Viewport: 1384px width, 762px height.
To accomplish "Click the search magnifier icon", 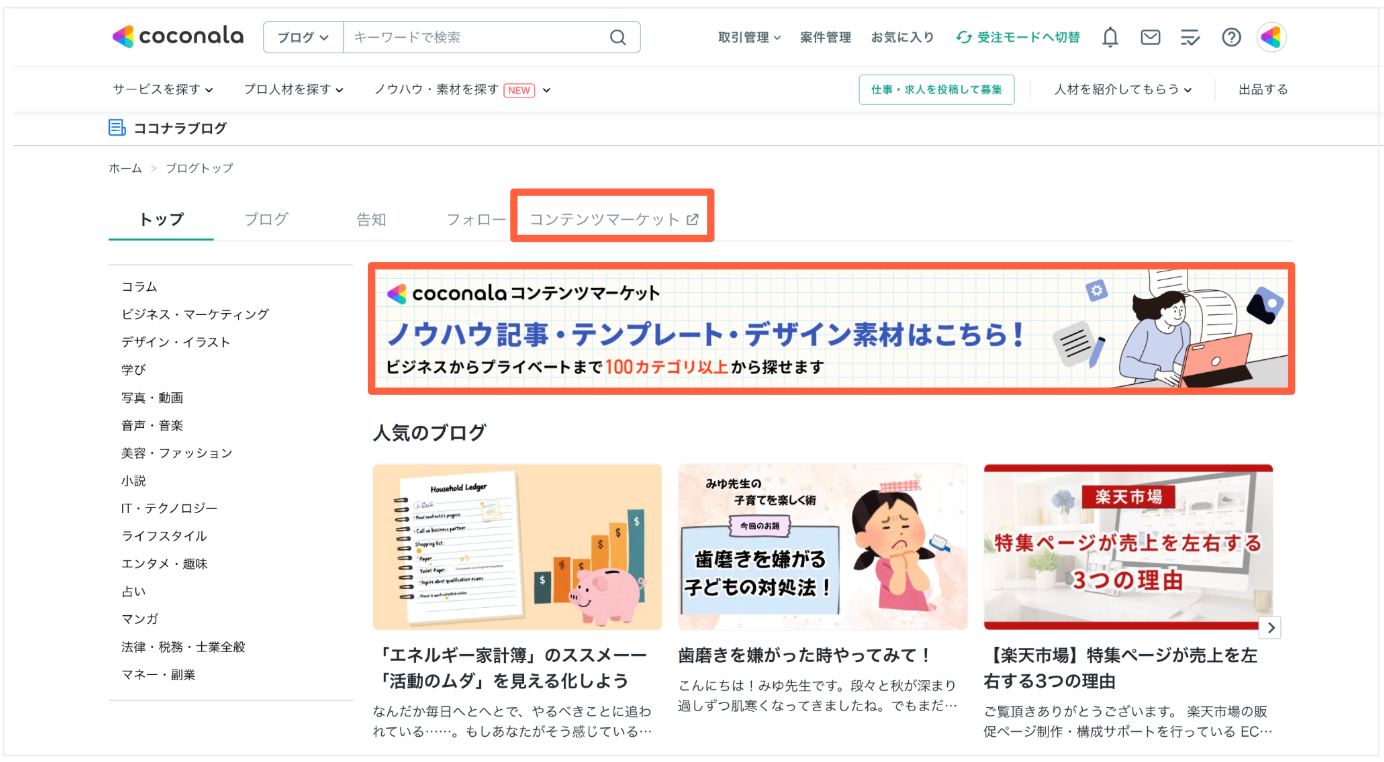I will 618,38.
